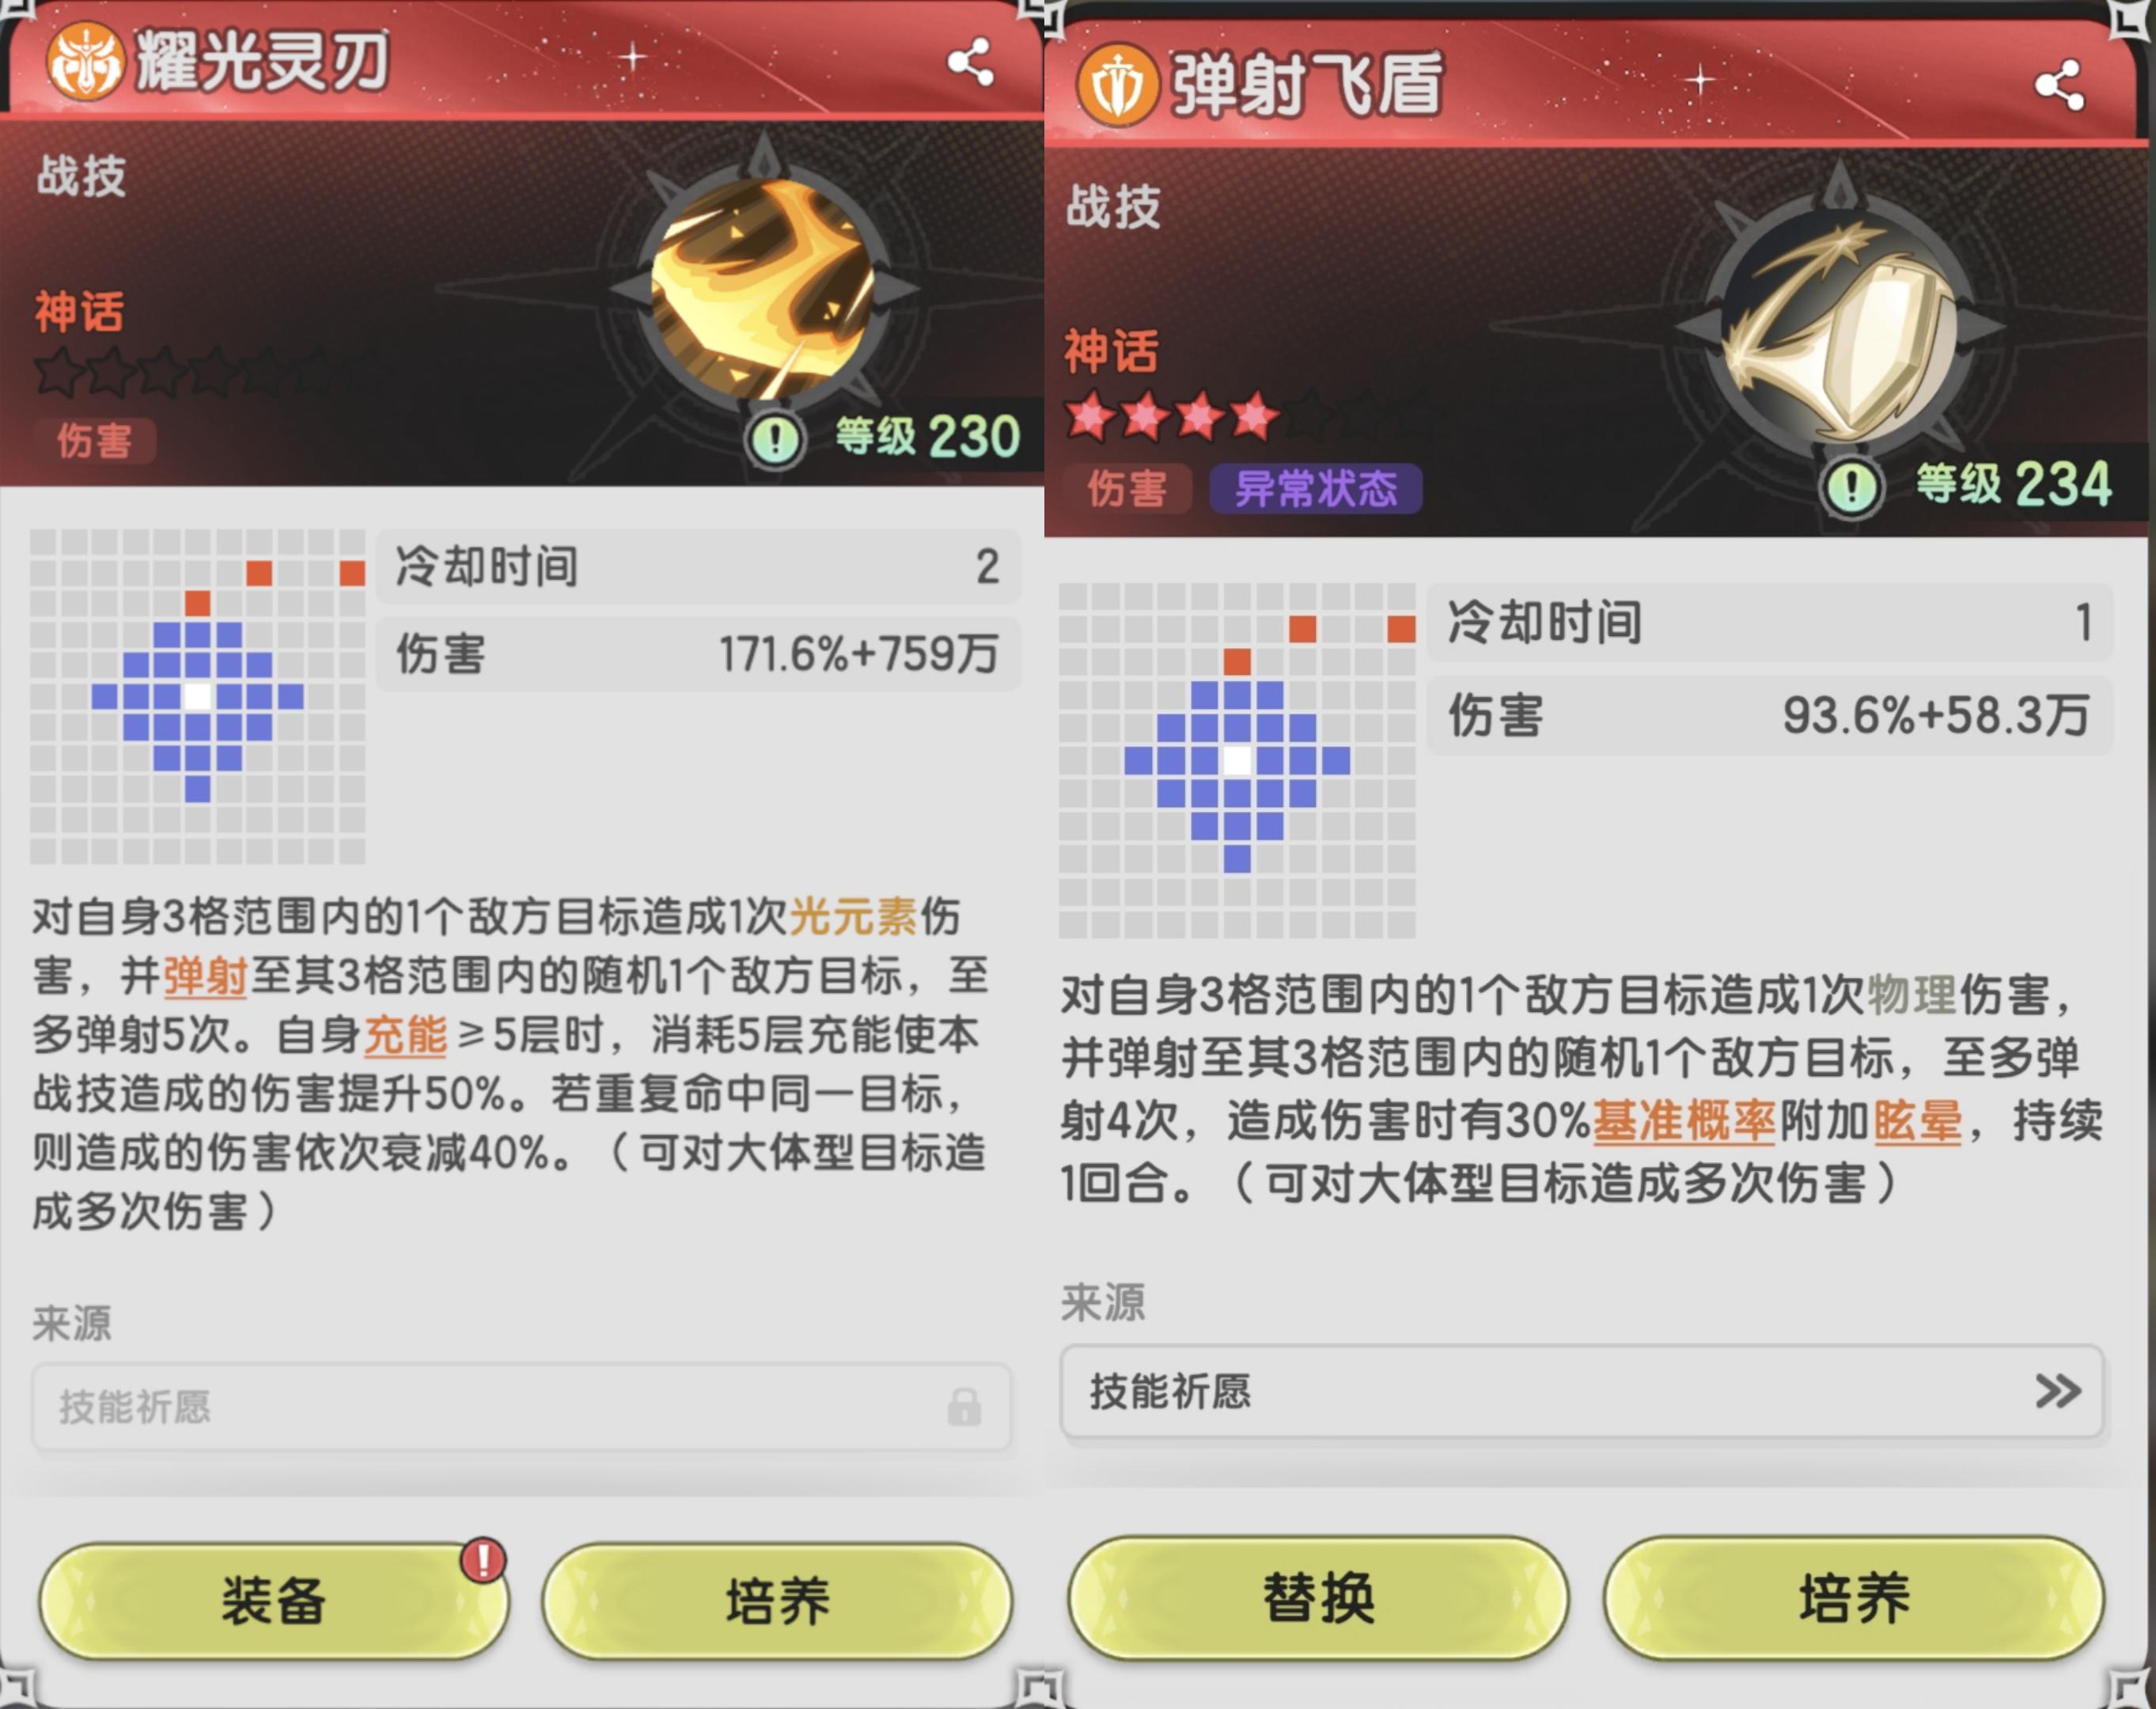Image resolution: width=2156 pixels, height=1709 pixels.
Task: Open the underlined 眩晕 keyword link
Action: click(x=1916, y=1120)
